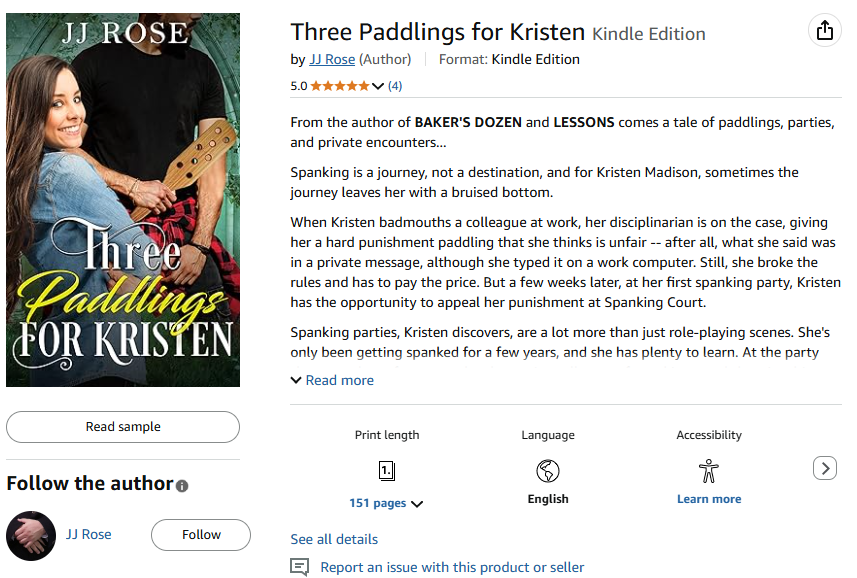The width and height of the screenshot is (857, 578).
Task: Click the report issue speech-bubble icon
Action: pyautogui.click(x=299, y=567)
